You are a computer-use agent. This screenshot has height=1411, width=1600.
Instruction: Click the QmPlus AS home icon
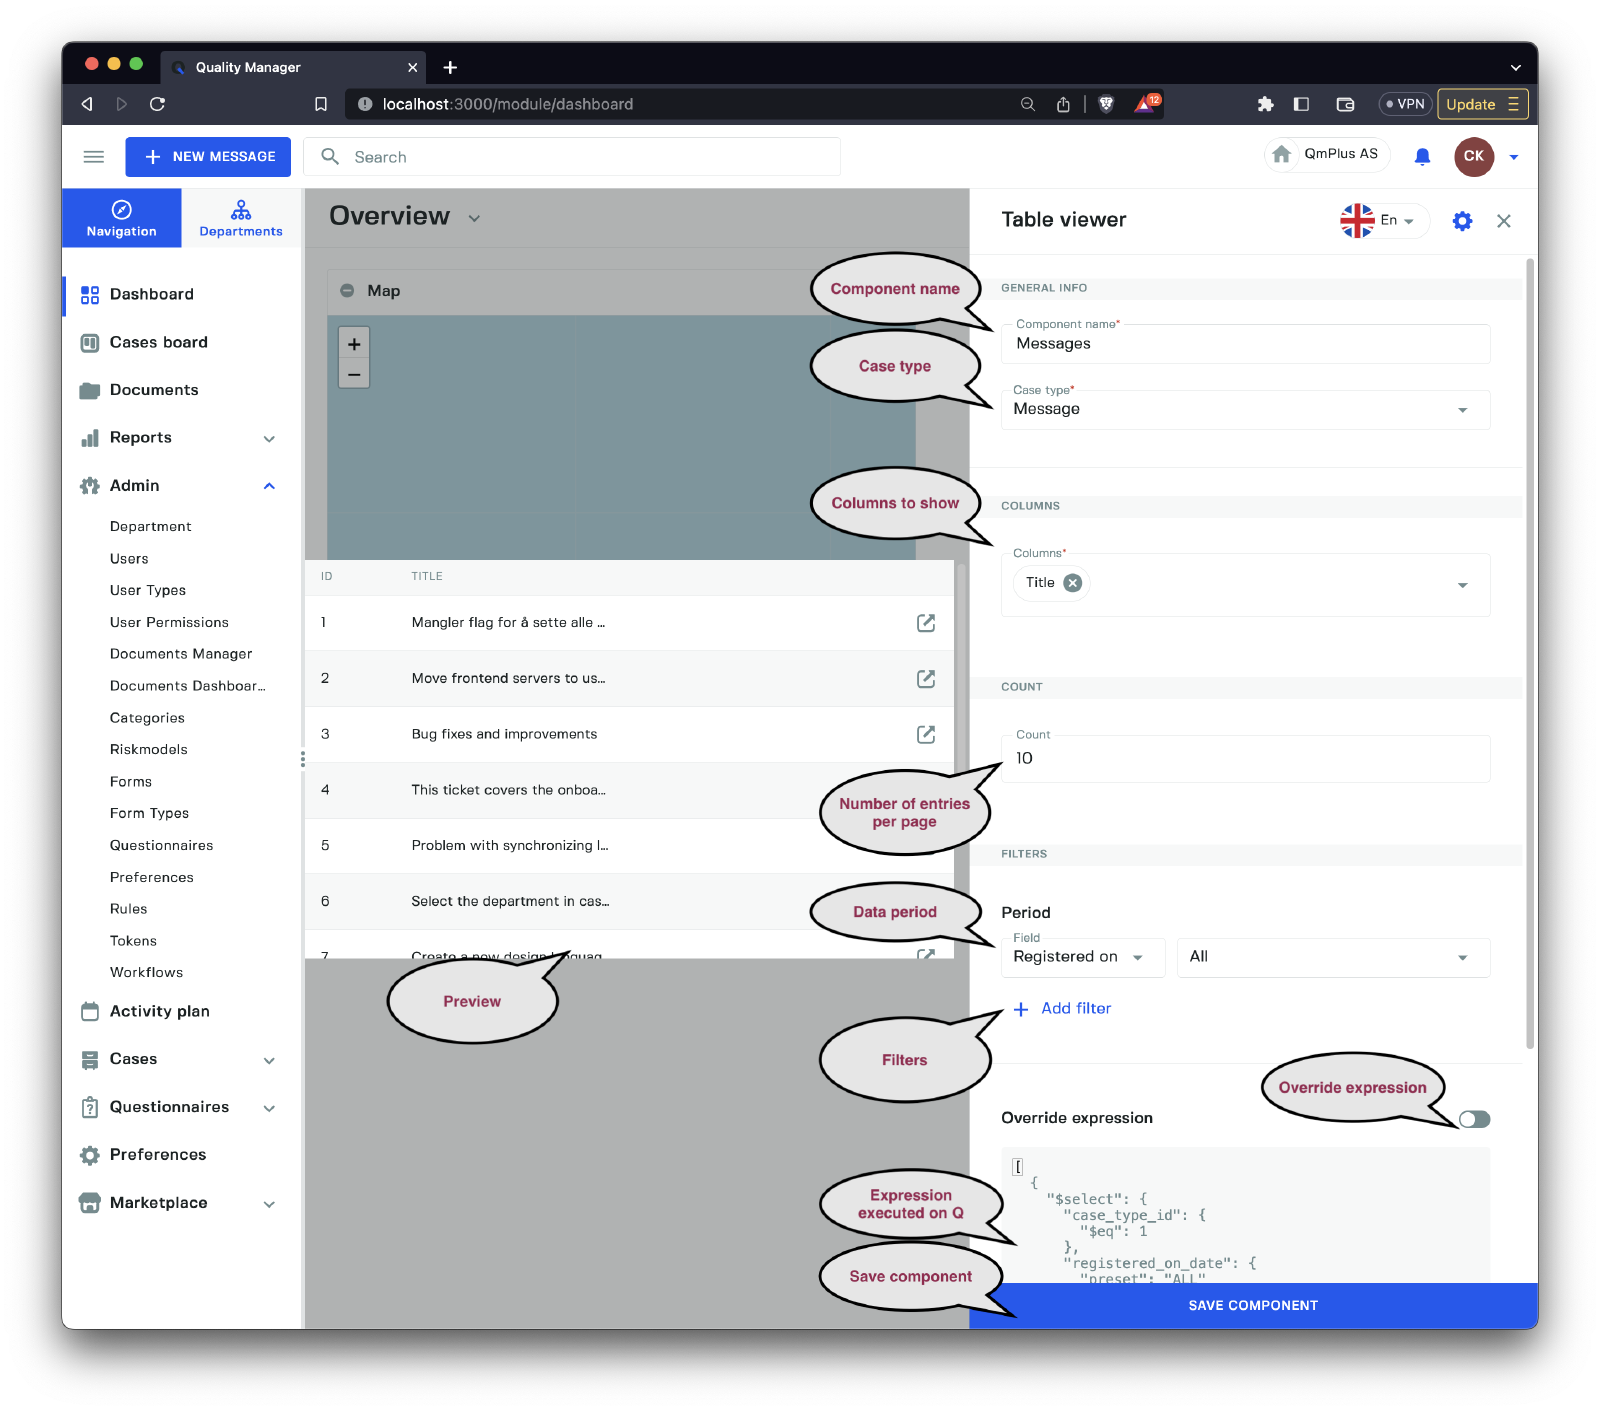(x=1282, y=155)
